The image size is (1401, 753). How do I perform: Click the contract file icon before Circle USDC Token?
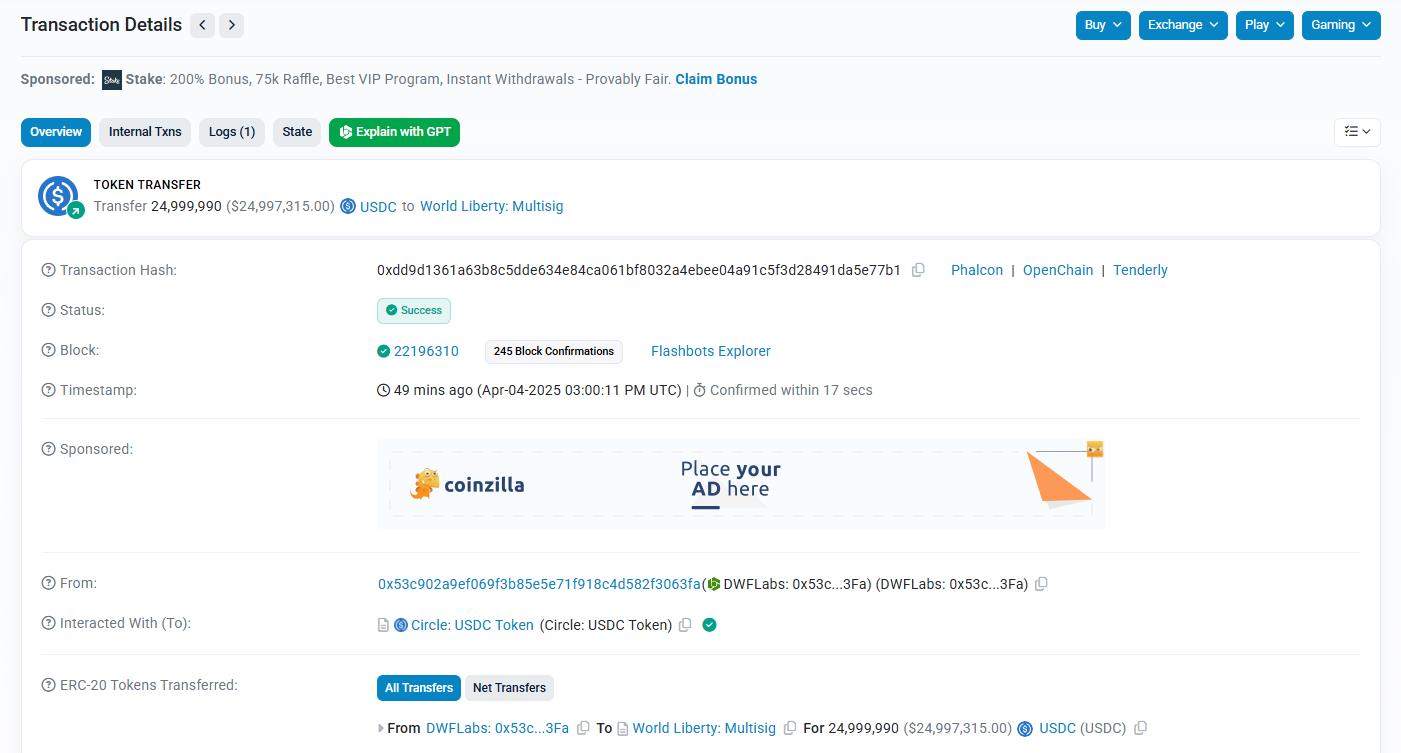click(383, 625)
